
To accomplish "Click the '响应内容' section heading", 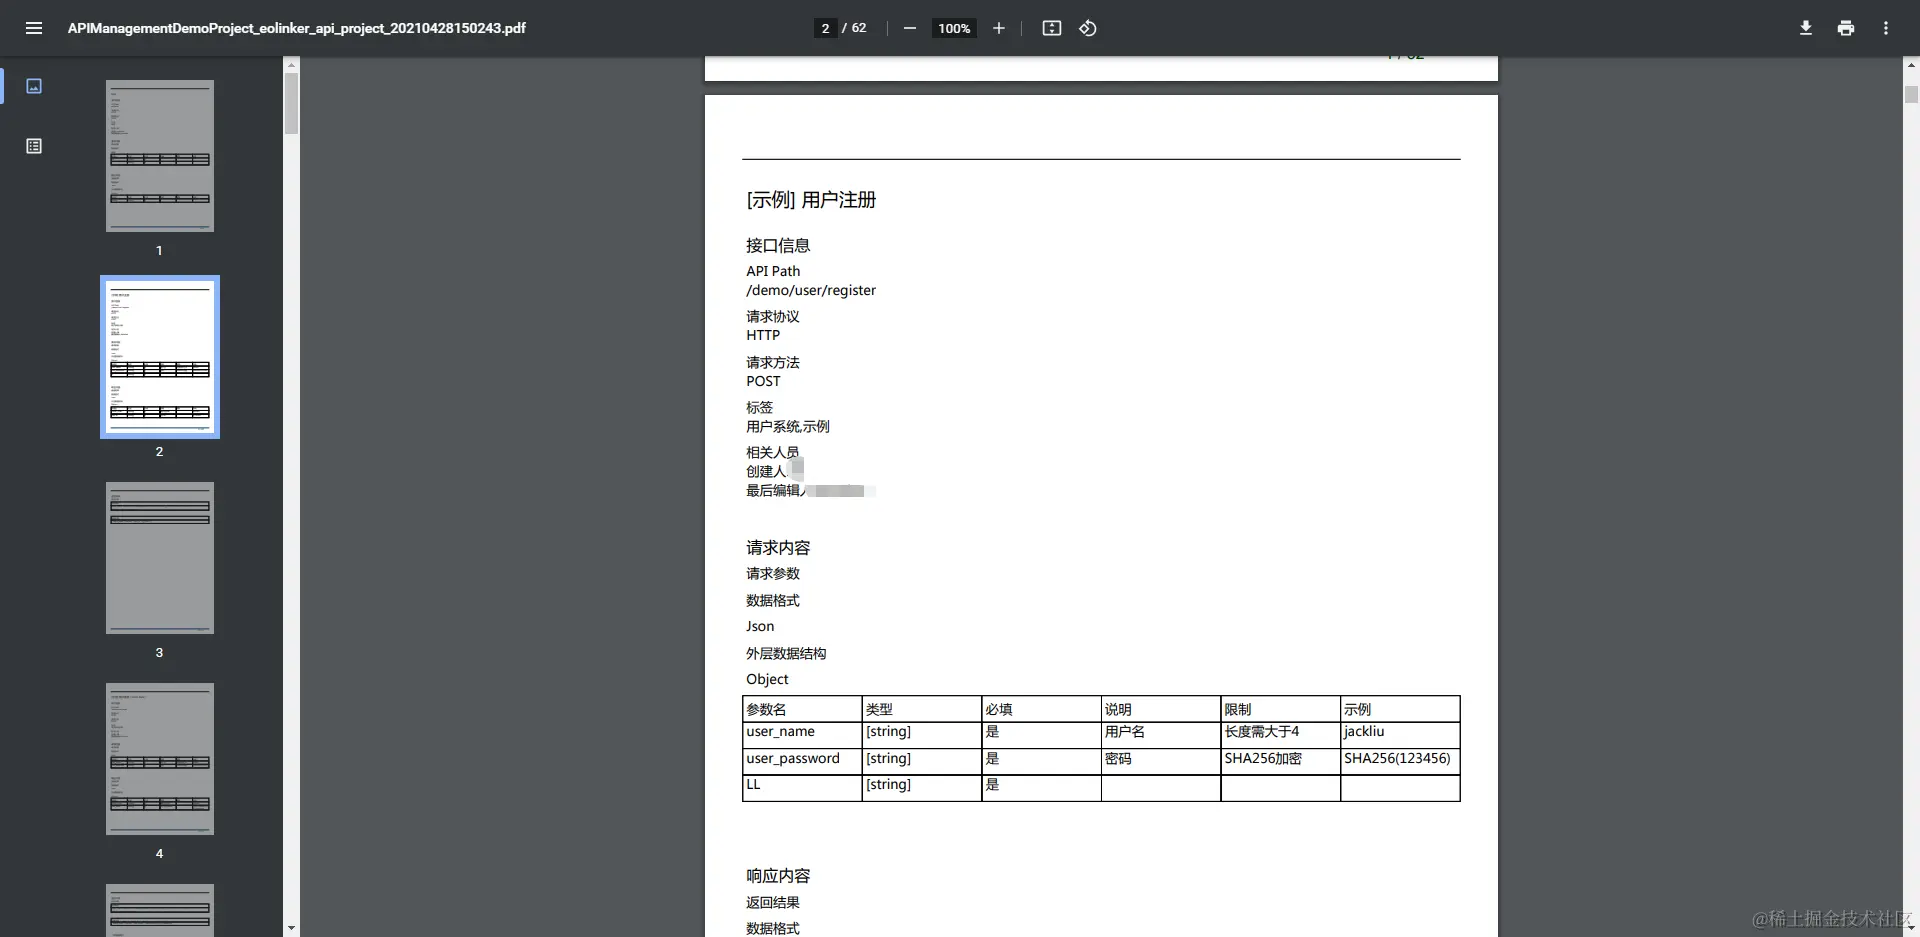I will (778, 876).
